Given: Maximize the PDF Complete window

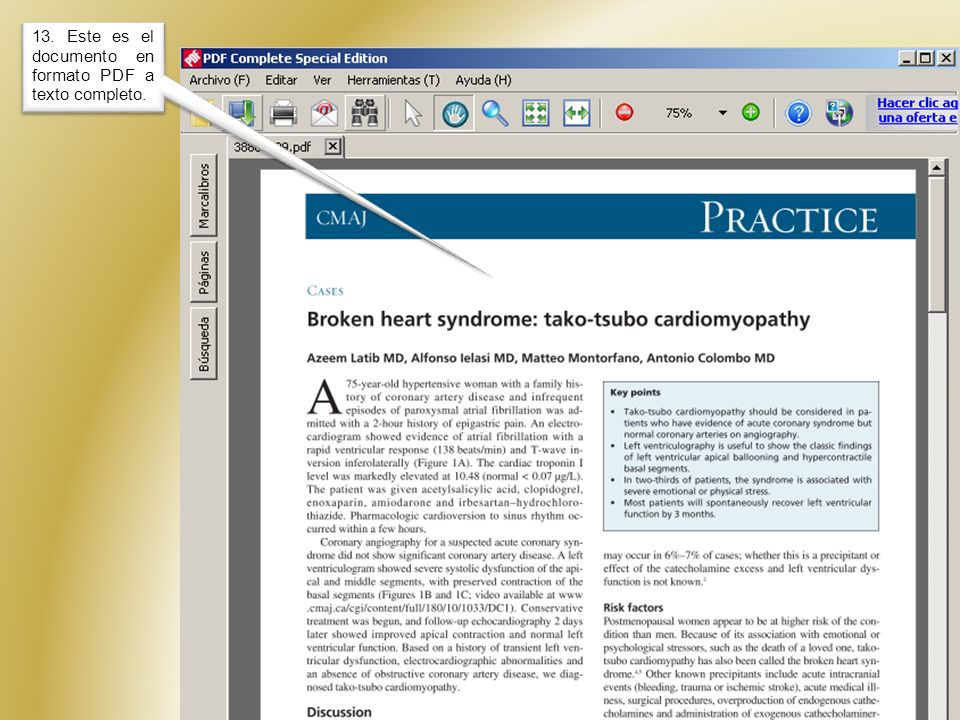Looking at the screenshot, I should [x=926, y=58].
